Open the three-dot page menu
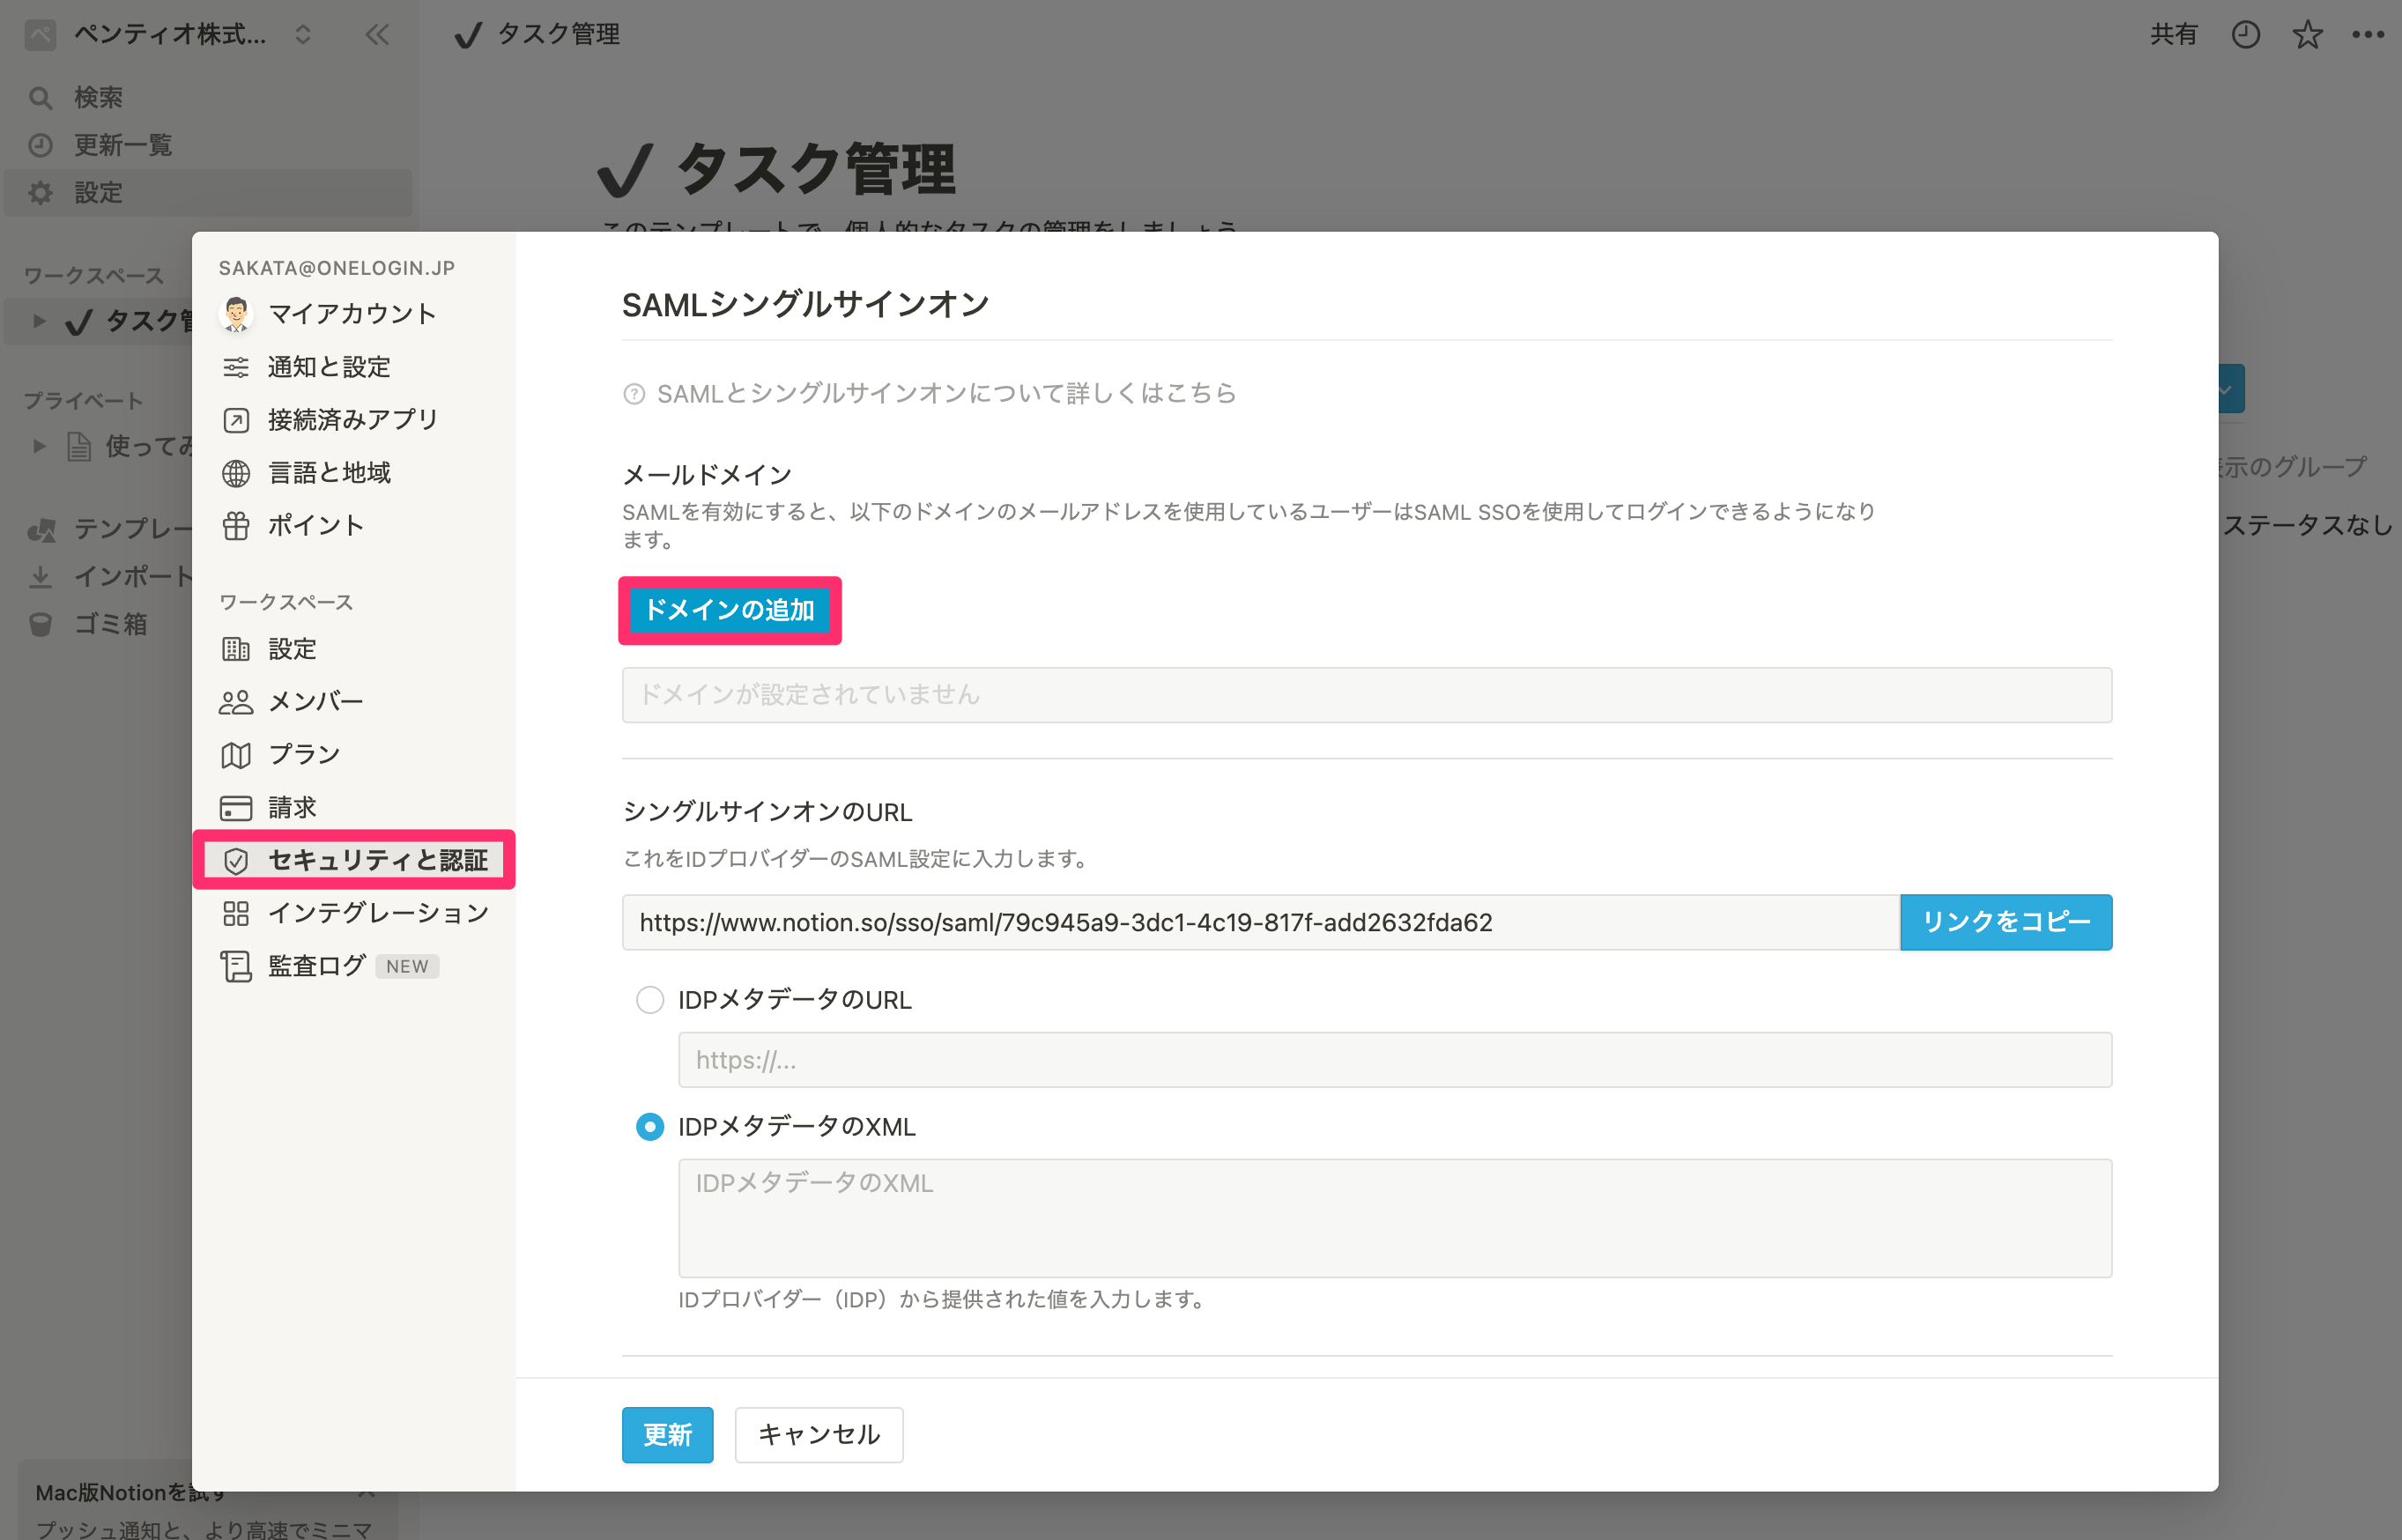Viewport: 2402px width, 1540px height. (2368, 35)
